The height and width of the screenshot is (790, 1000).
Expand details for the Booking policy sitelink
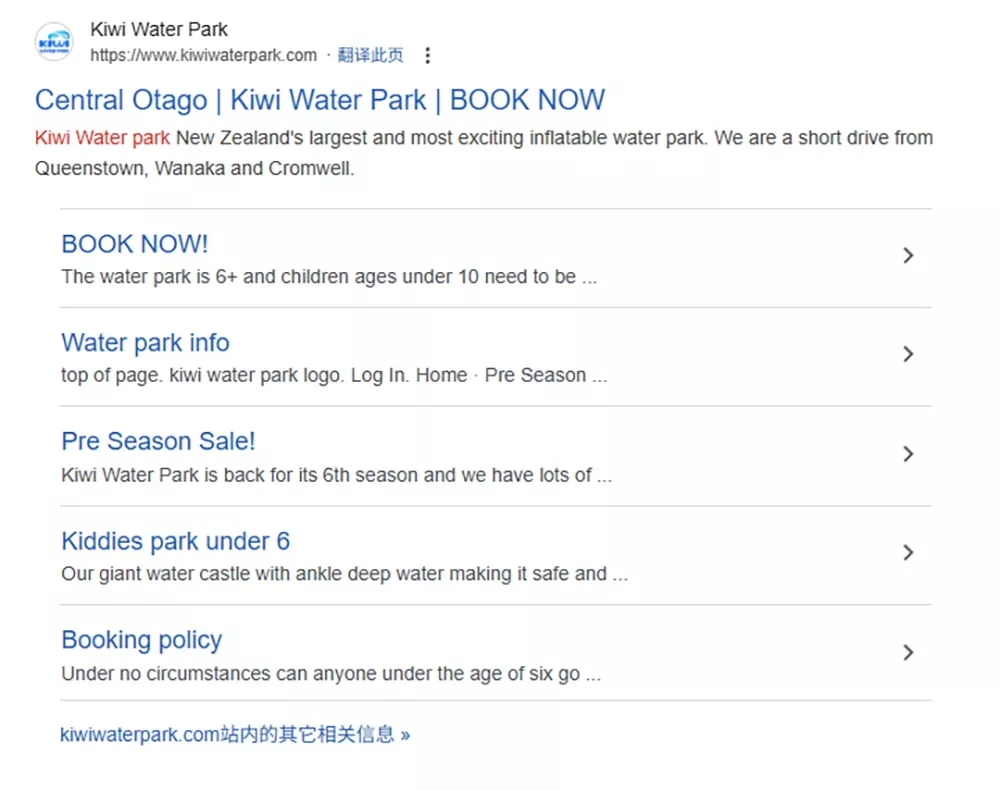click(x=909, y=652)
